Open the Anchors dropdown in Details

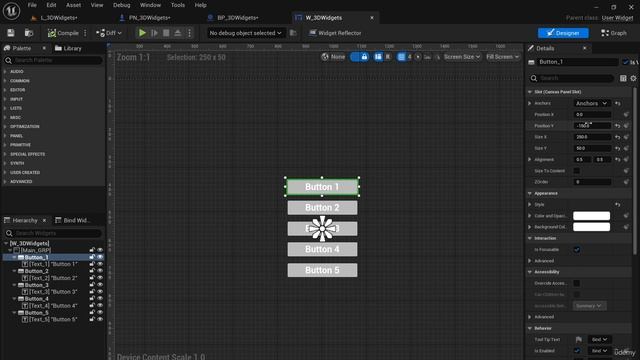pyautogui.click(x=591, y=103)
